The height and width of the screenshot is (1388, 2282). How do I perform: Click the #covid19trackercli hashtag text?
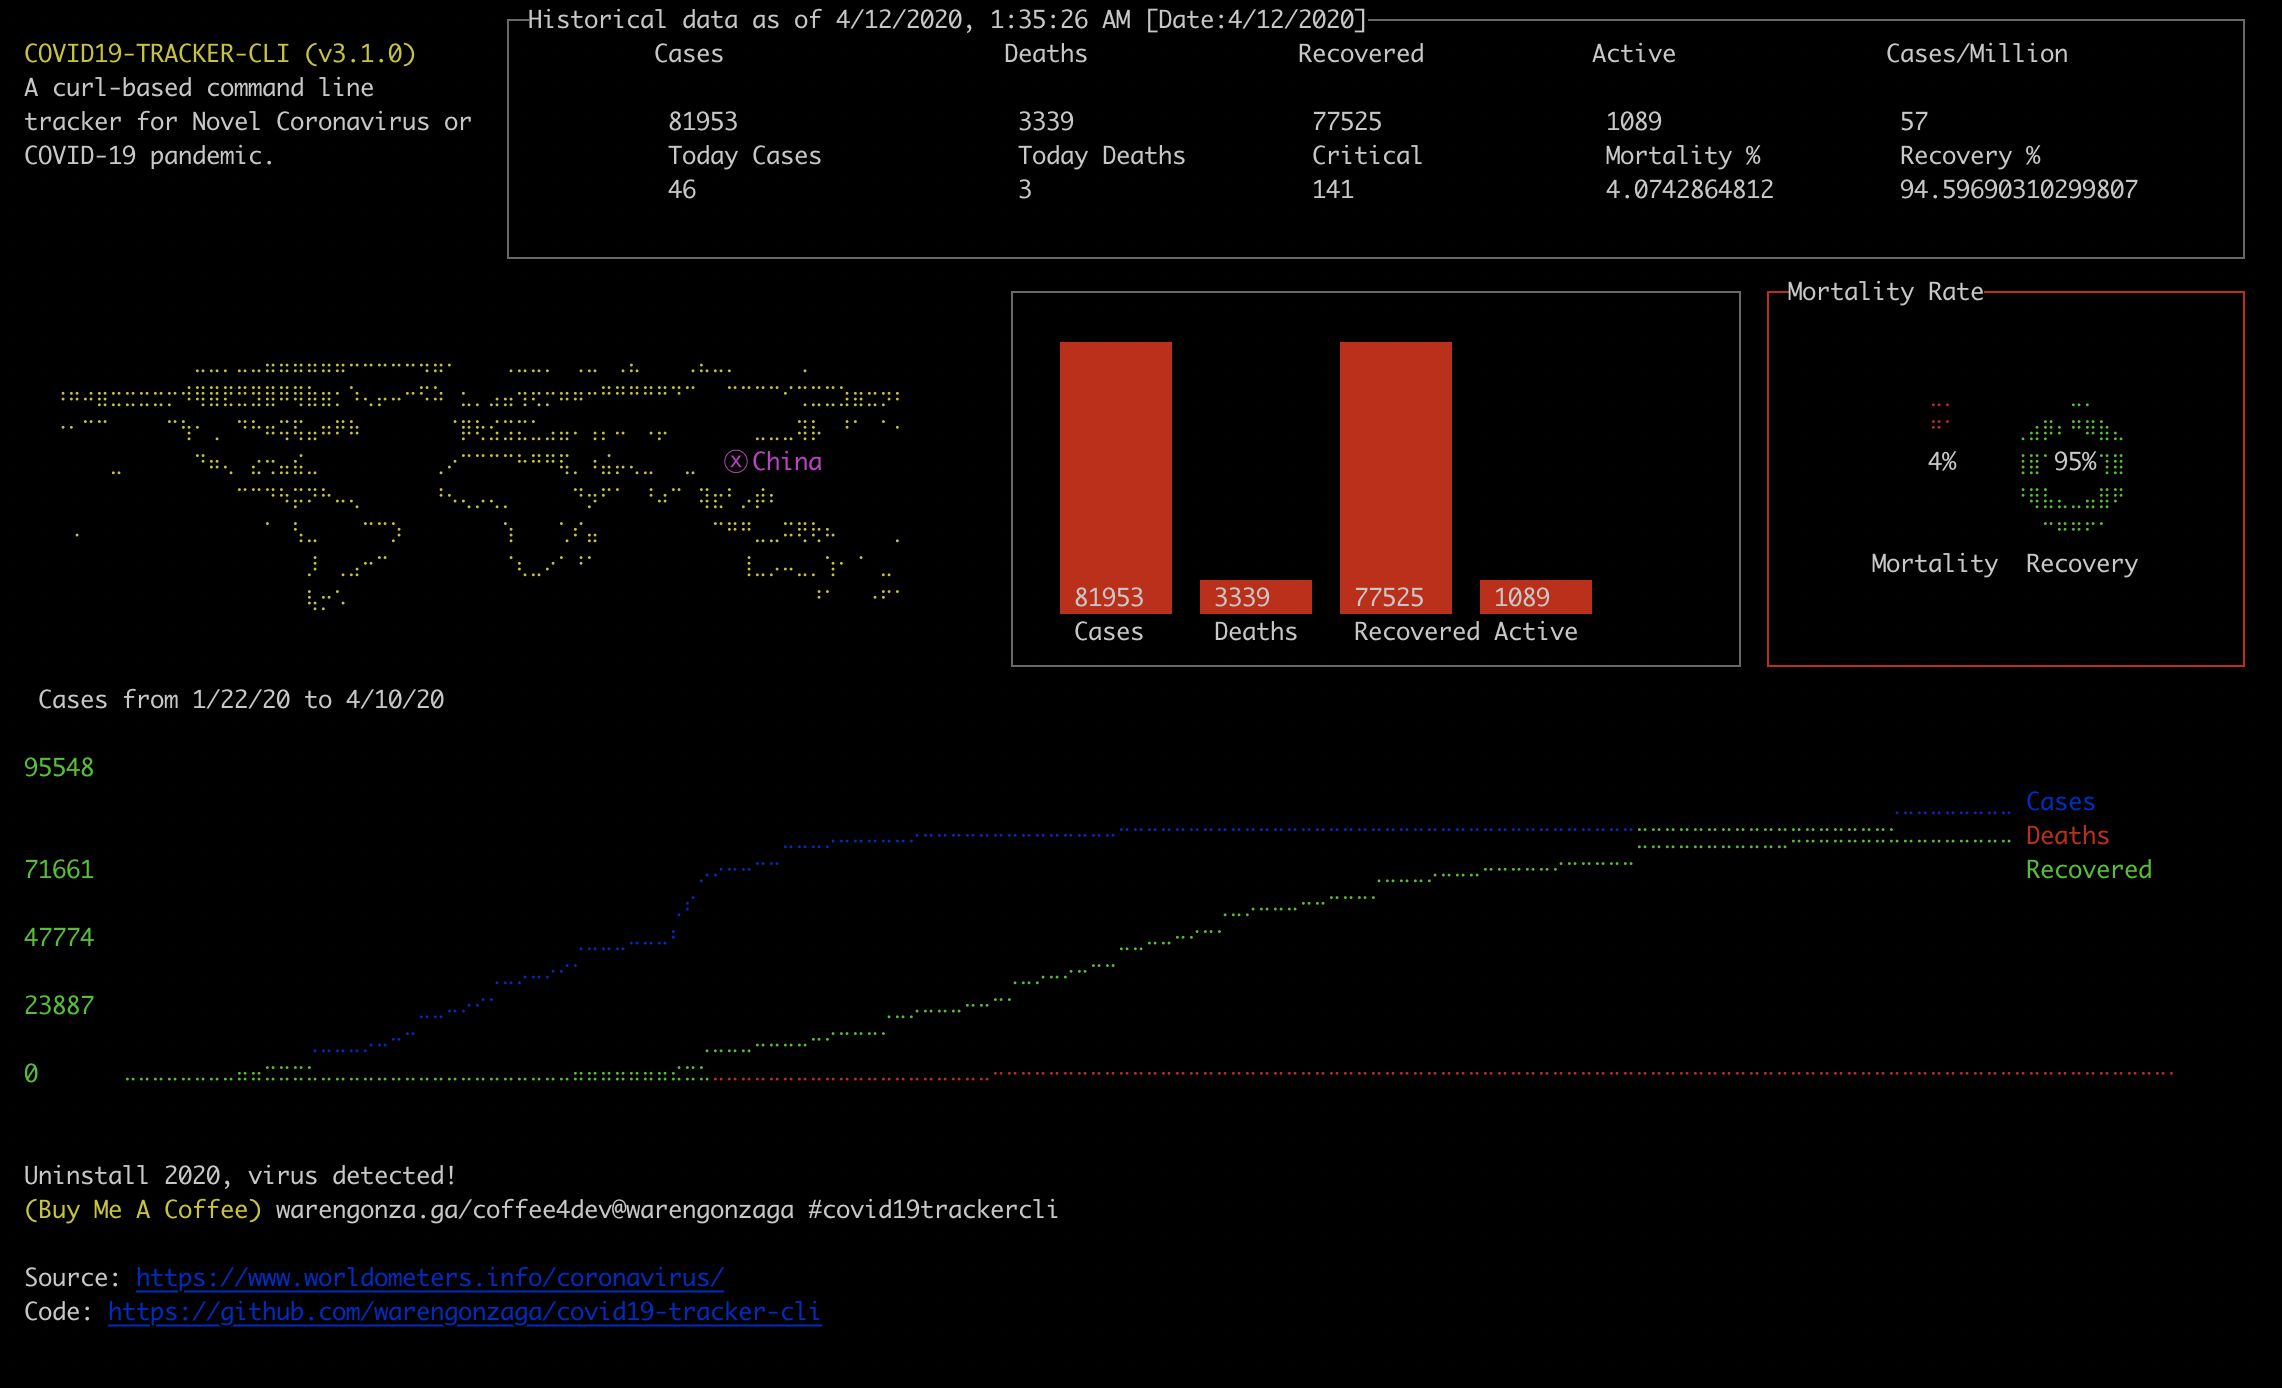(932, 1209)
